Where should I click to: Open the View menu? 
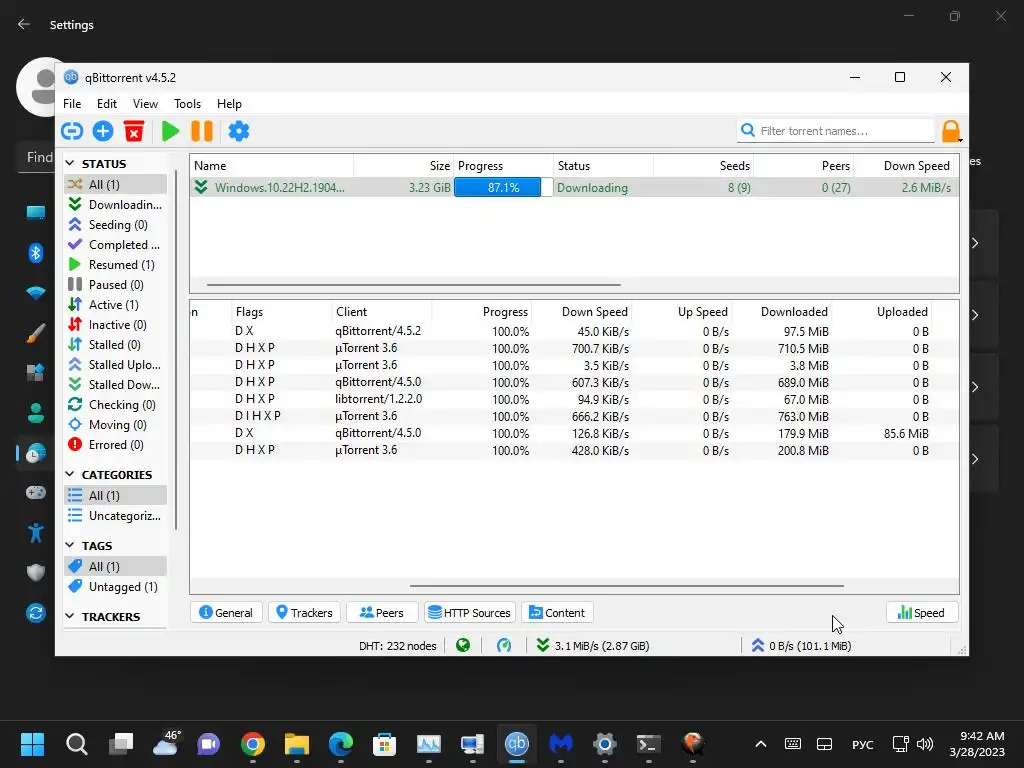tap(145, 104)
